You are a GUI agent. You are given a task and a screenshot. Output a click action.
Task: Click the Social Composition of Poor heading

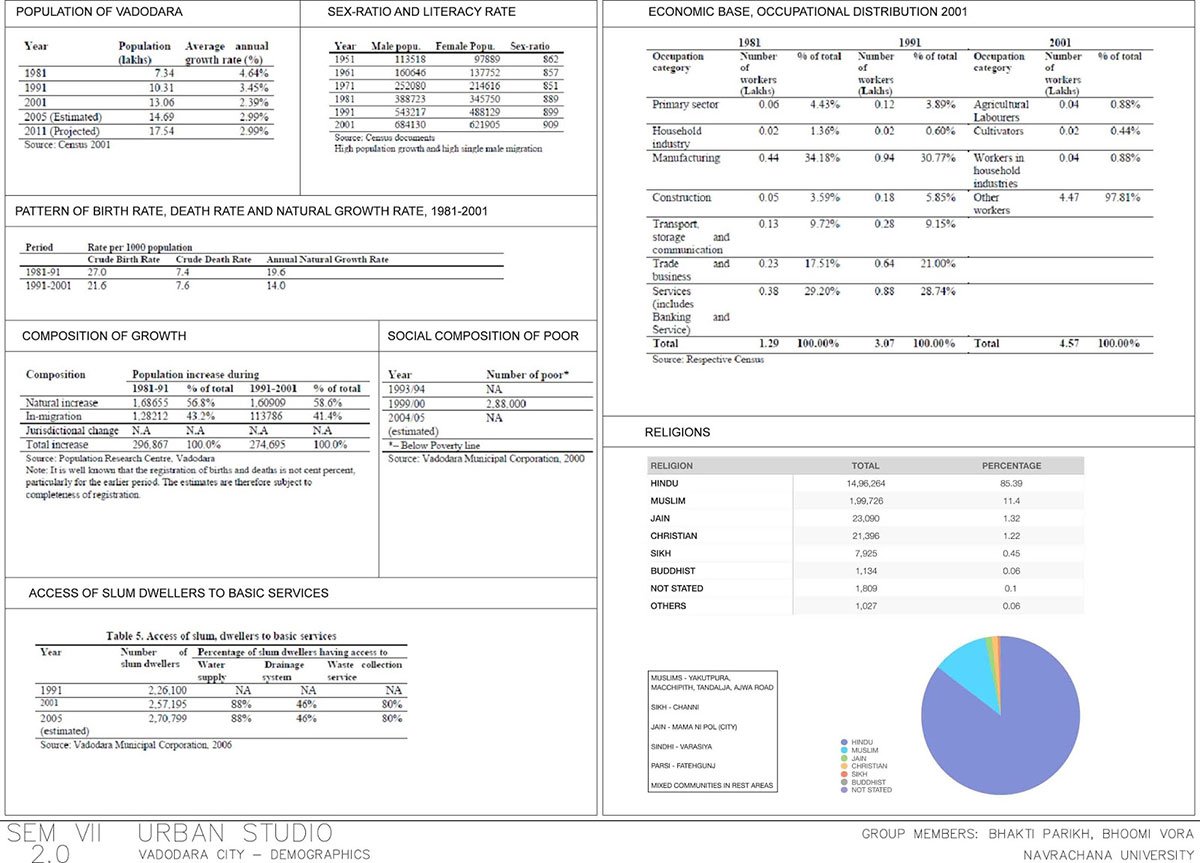tap(483, 336)
